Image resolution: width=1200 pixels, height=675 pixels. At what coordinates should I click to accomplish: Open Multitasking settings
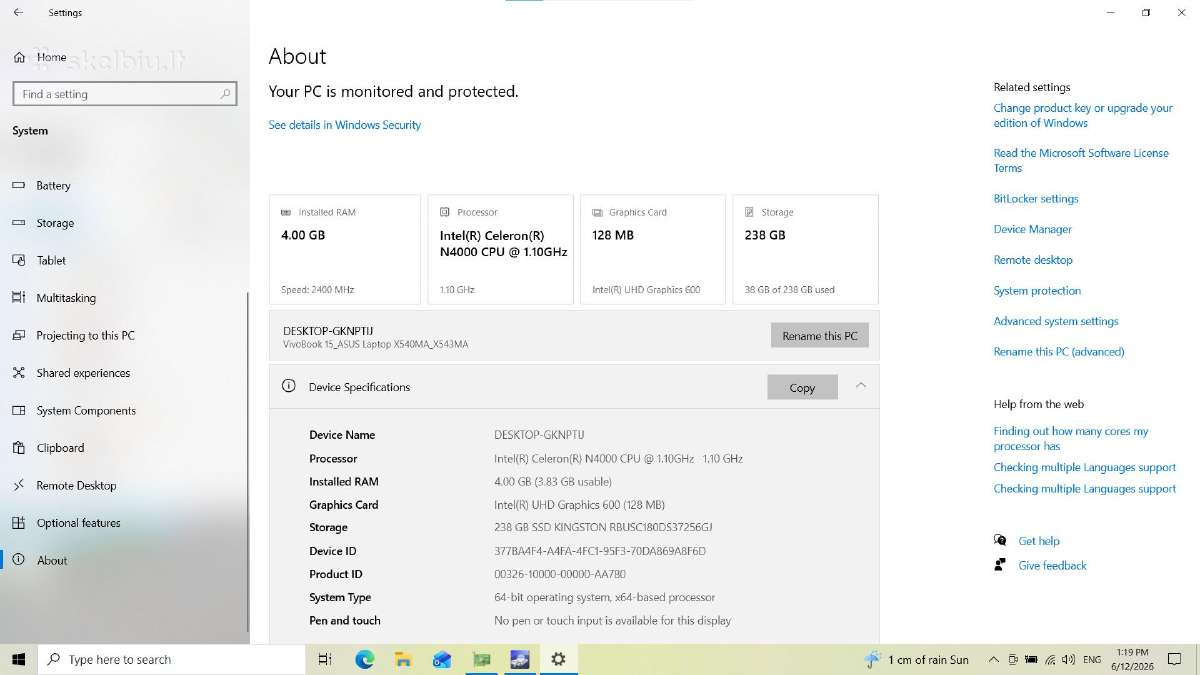point(66,298)
